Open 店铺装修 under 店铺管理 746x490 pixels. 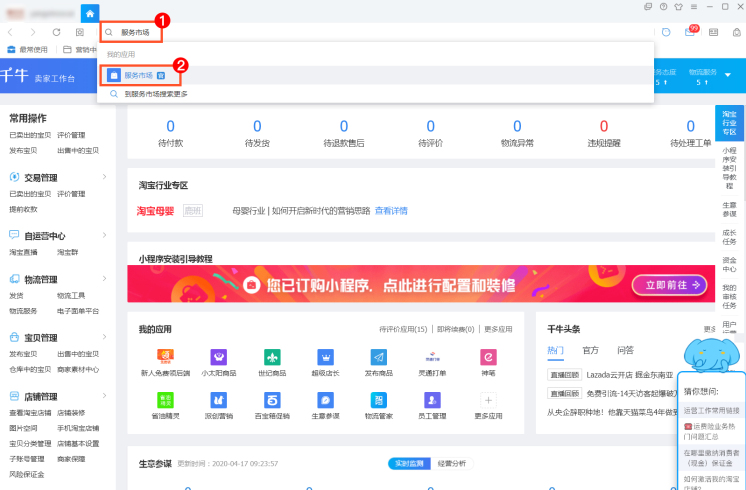tap(71, 413)
